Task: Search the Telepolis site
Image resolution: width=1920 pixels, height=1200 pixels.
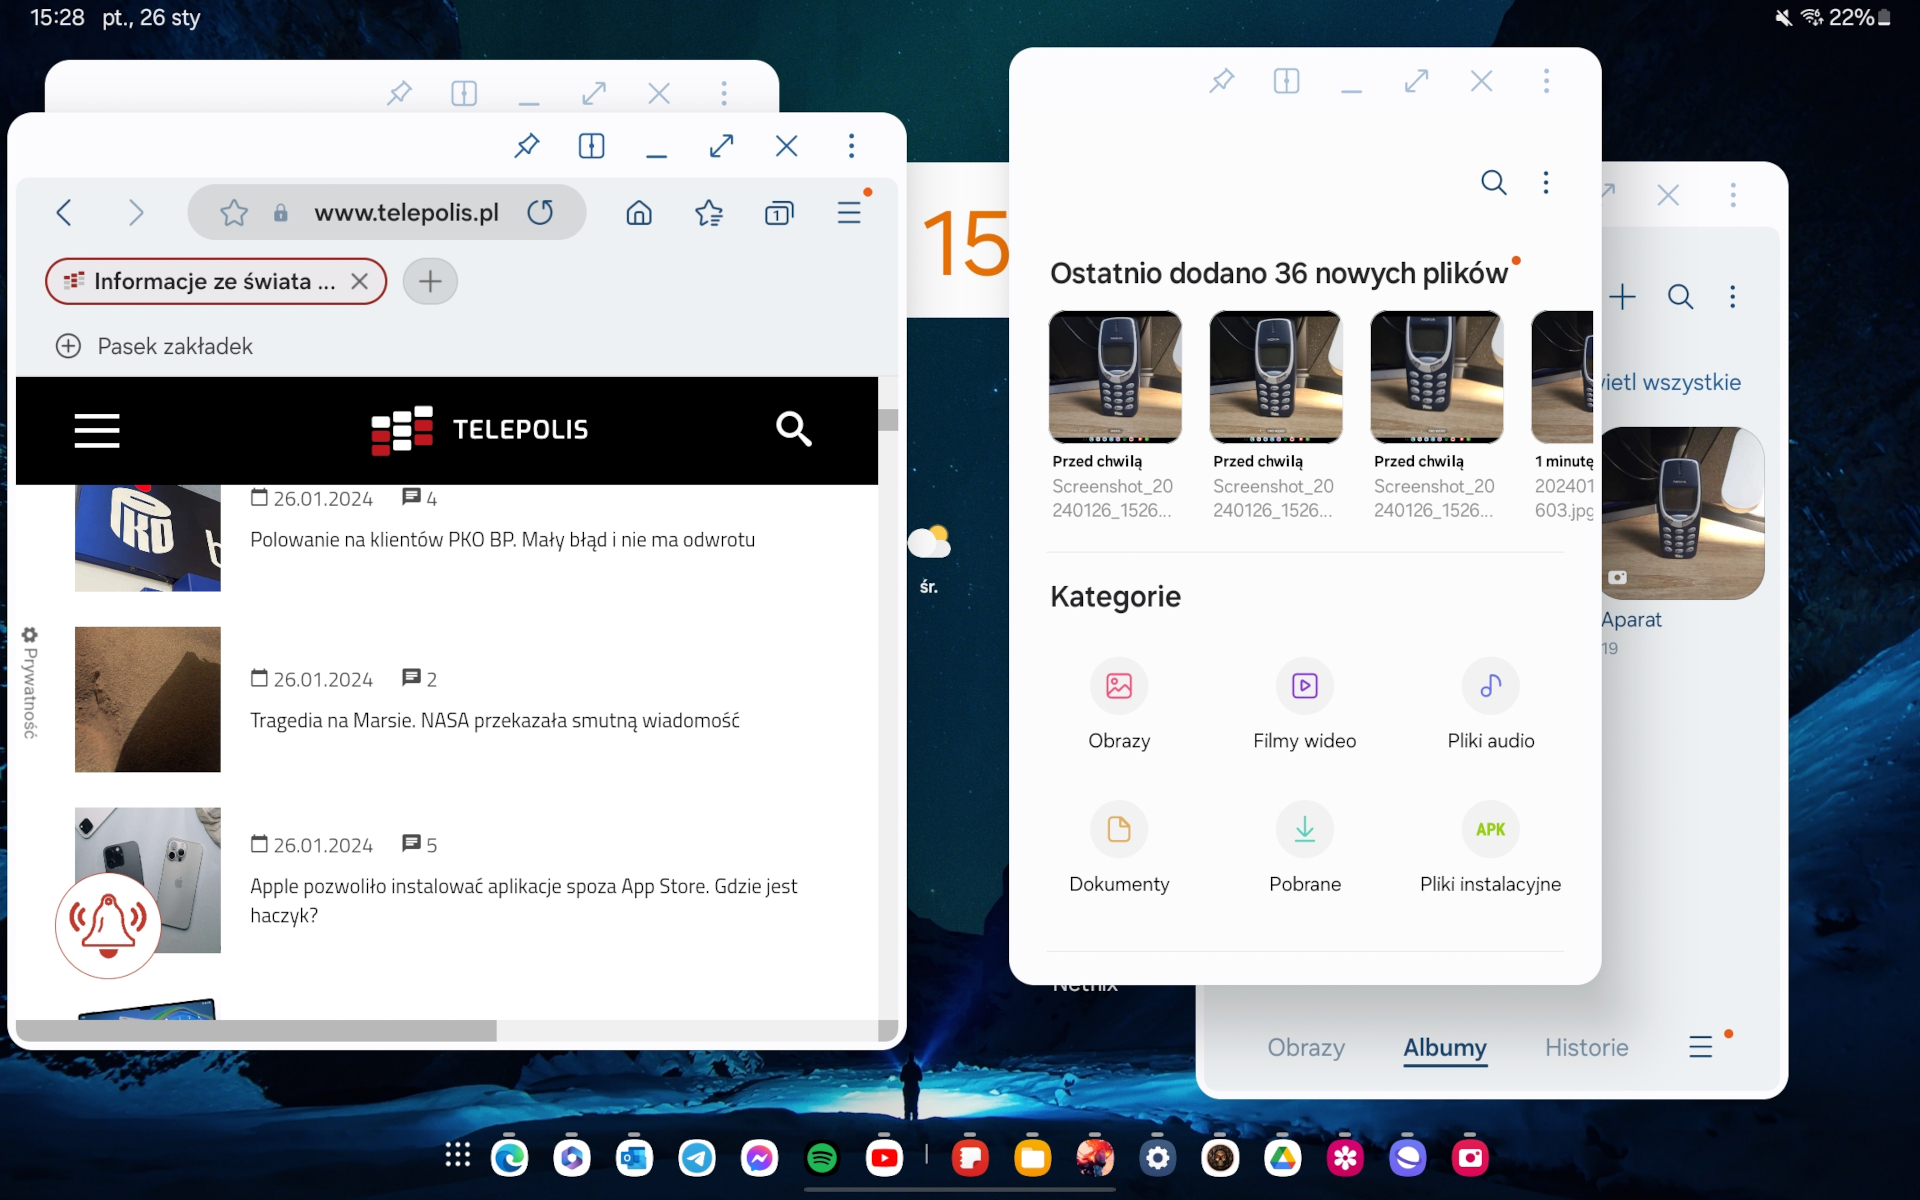Action: [x=793, y=429]
